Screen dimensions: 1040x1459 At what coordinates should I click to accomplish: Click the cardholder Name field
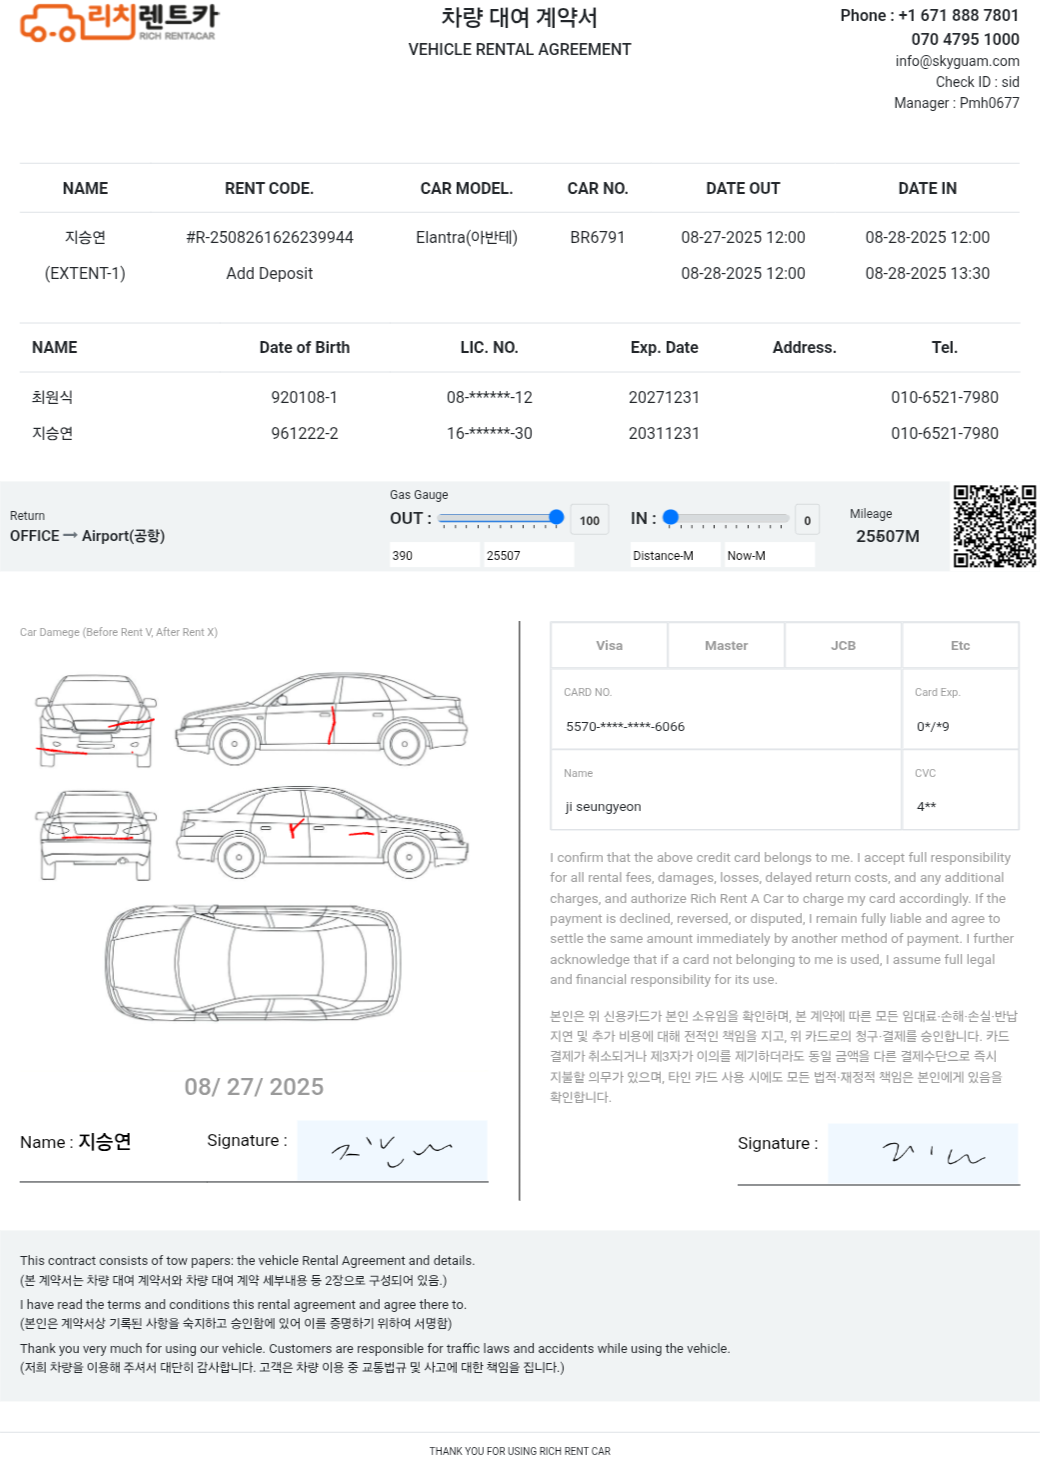click(x=726, y=806)
